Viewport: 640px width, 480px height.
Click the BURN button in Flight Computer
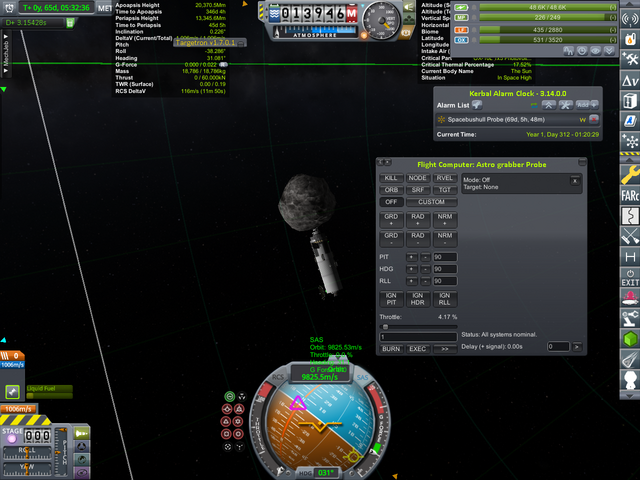[391, 349]
